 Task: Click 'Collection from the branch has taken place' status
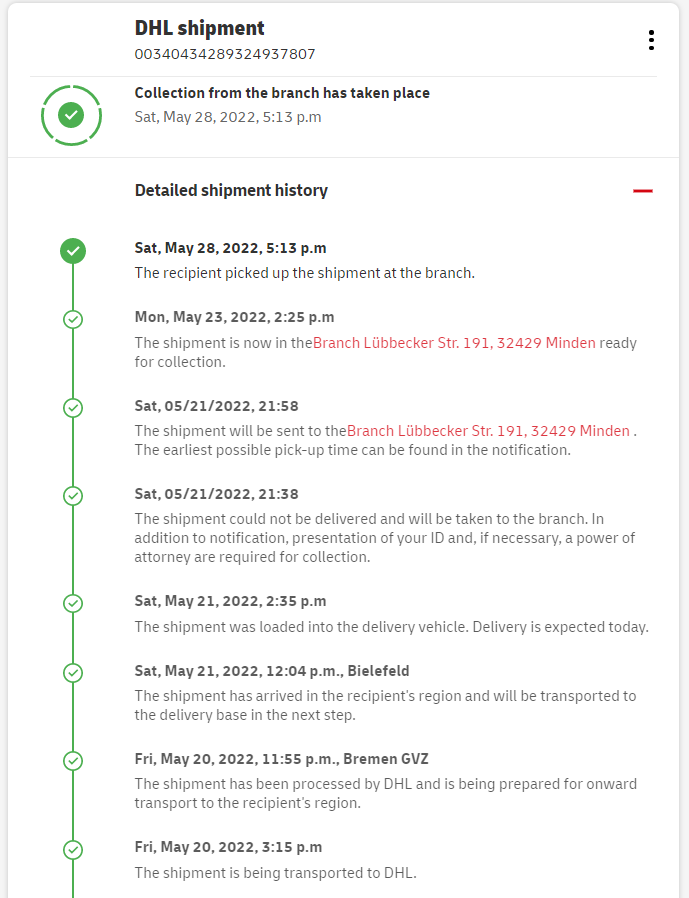[282, 93]
